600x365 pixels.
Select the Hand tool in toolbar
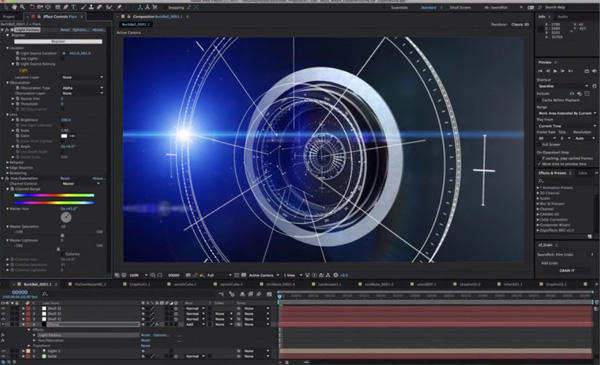click(15, 7)
